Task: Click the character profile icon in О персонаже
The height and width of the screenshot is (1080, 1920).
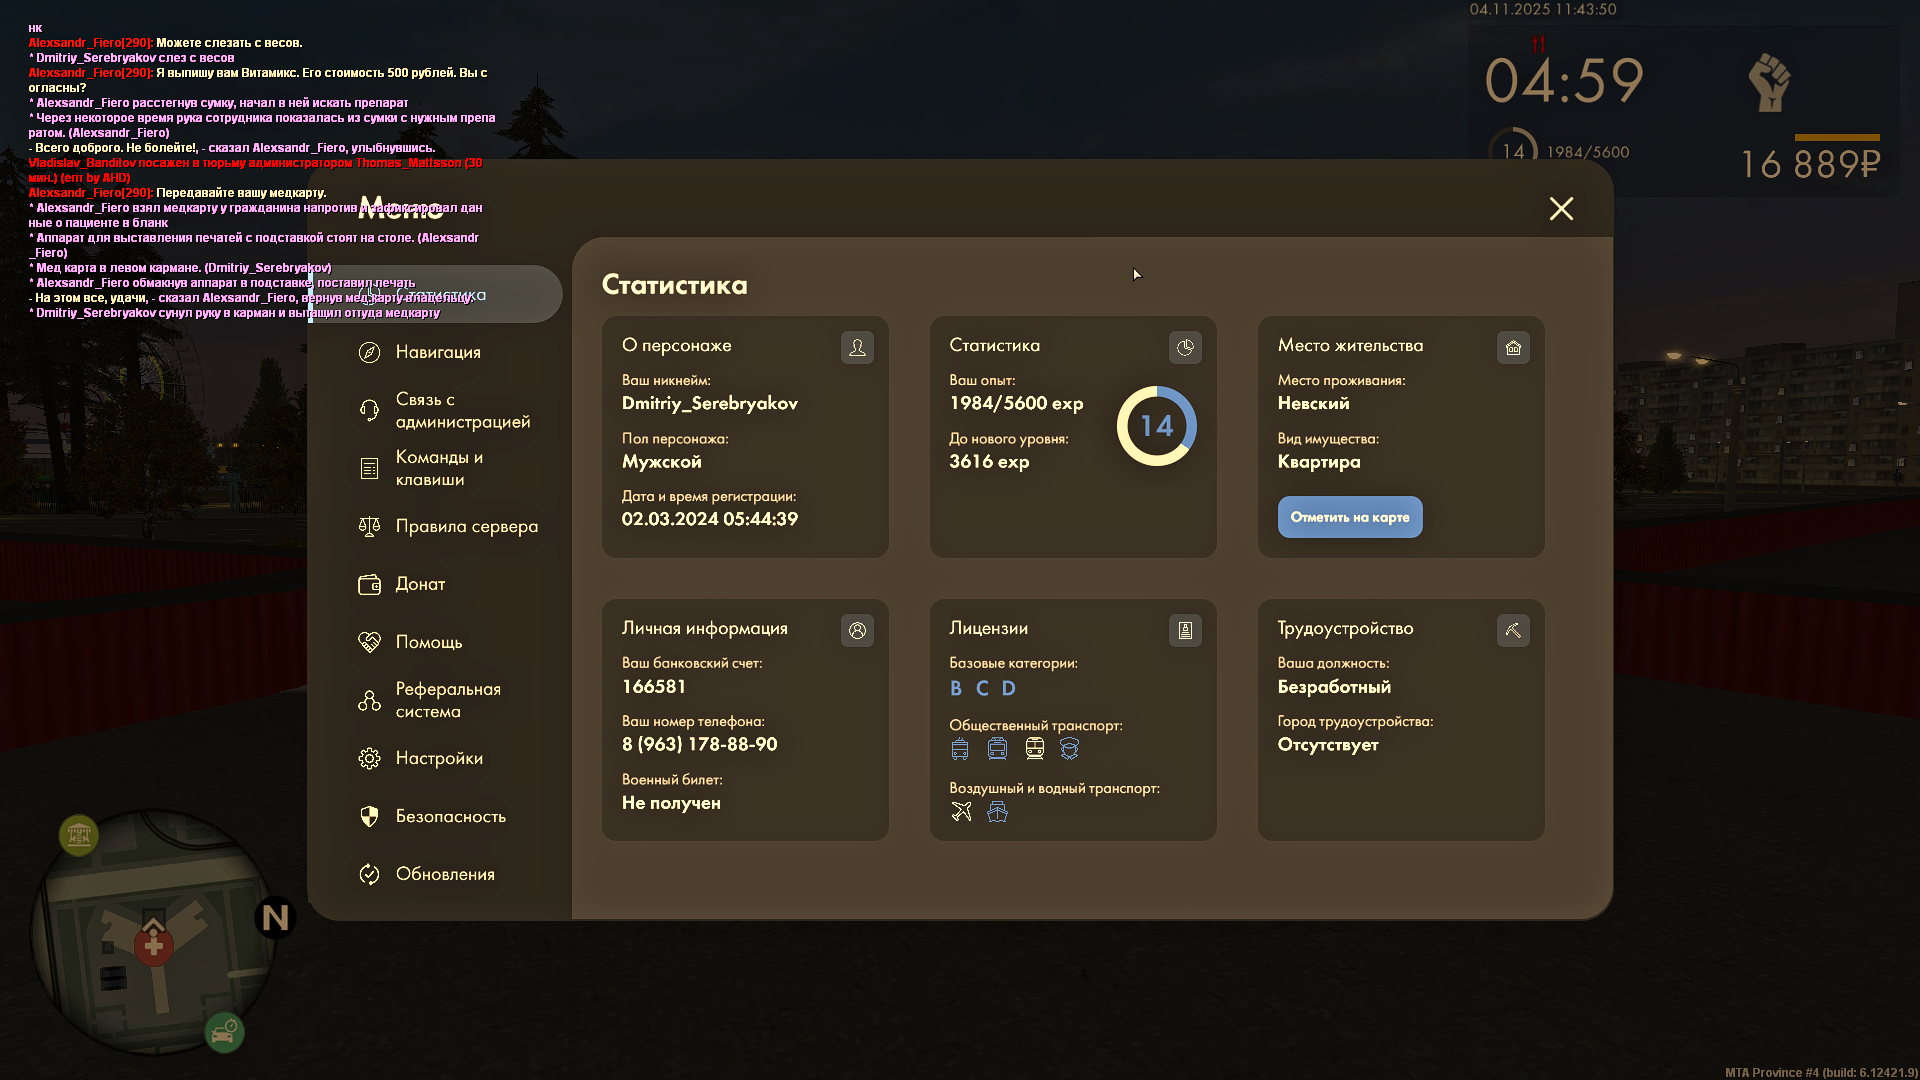Action: click(x=857, y=347)
